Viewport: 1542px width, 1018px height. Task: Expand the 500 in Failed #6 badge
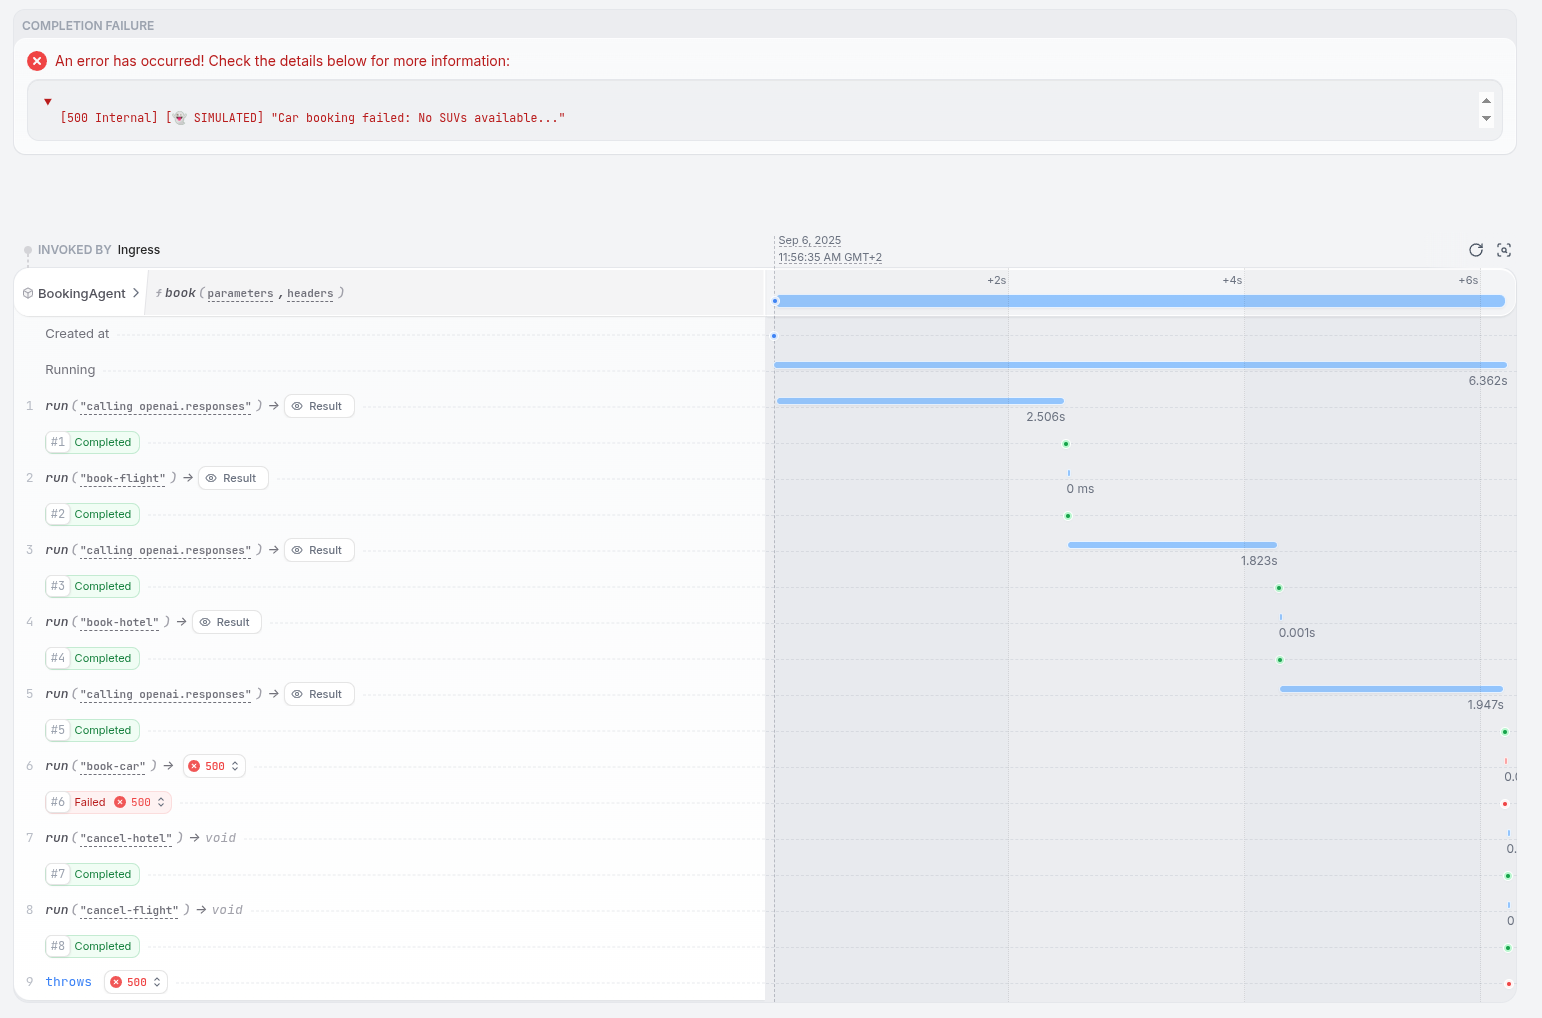140,802
